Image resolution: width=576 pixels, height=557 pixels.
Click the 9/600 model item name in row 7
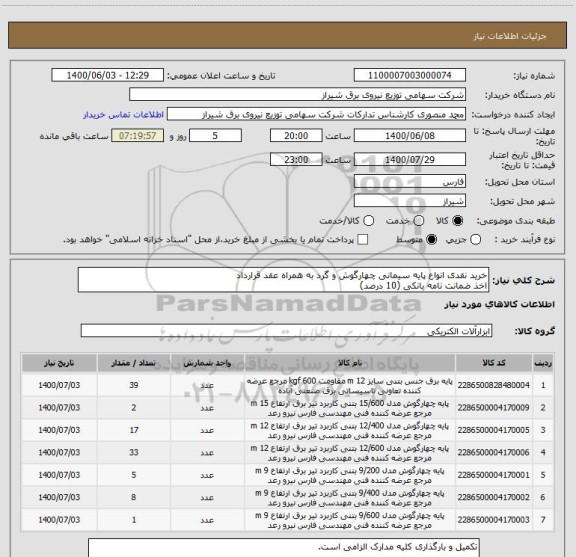tap(350, 520)
